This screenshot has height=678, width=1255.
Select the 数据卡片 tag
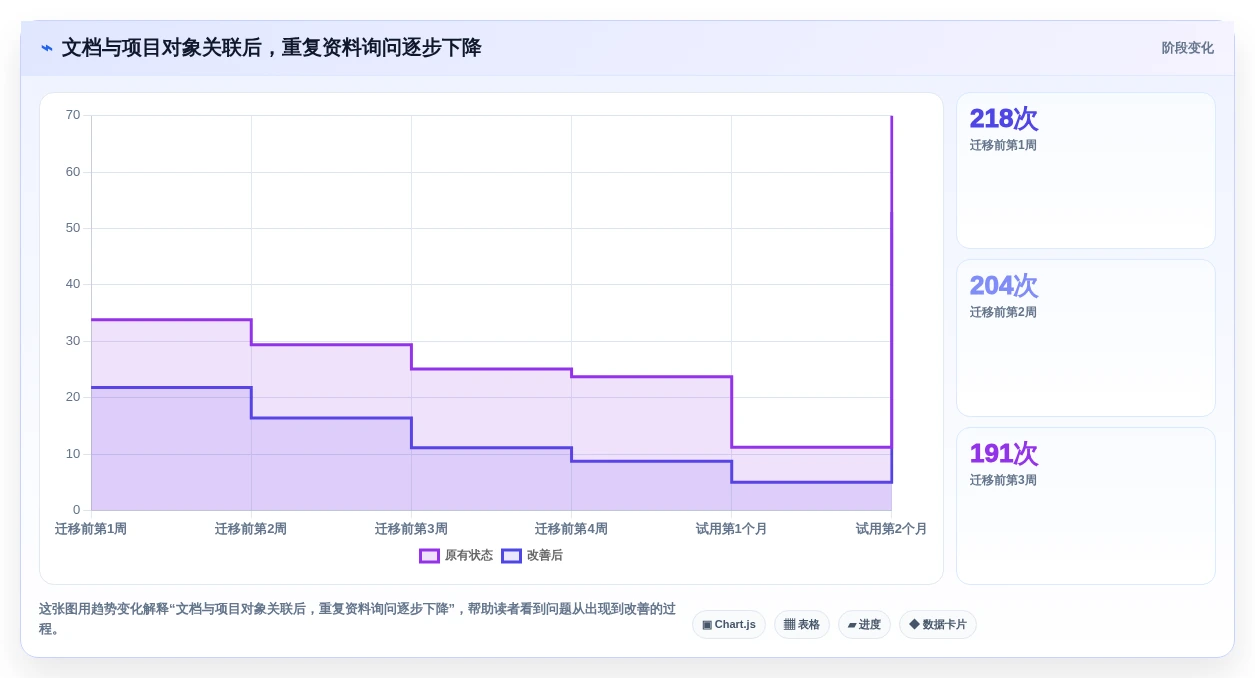click(x=938, y=625)
